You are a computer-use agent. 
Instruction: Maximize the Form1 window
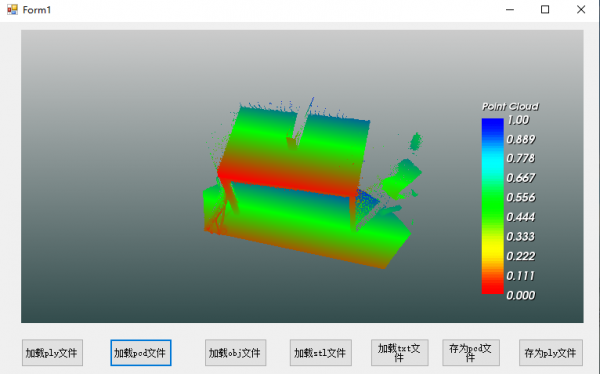(545, 10)
